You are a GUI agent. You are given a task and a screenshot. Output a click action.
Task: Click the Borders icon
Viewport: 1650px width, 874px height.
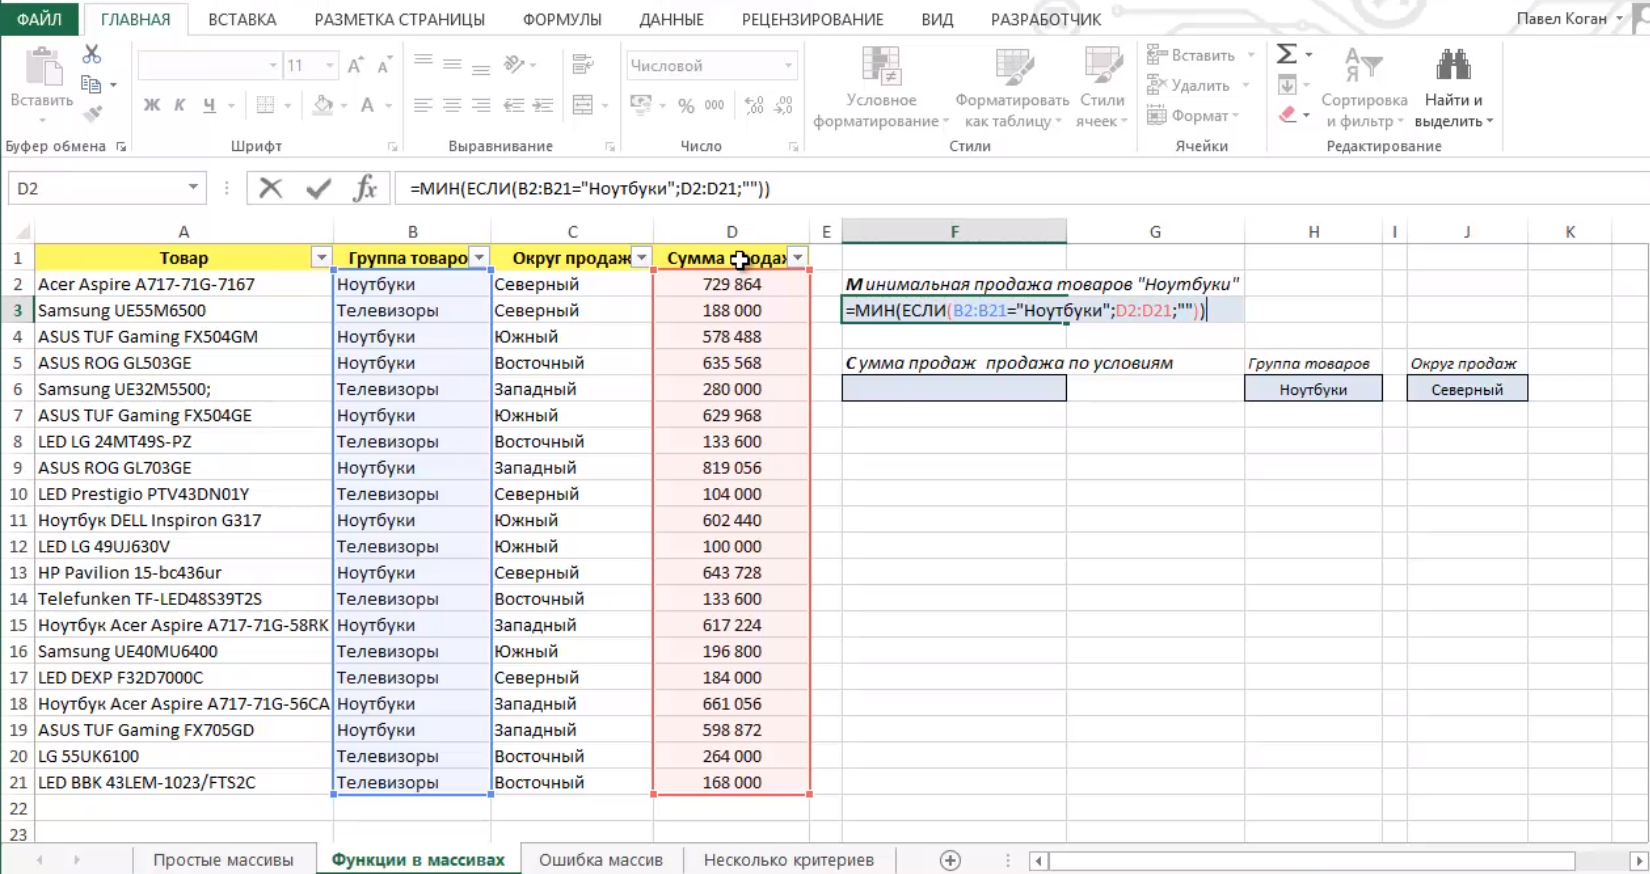(x=265, y=105)
